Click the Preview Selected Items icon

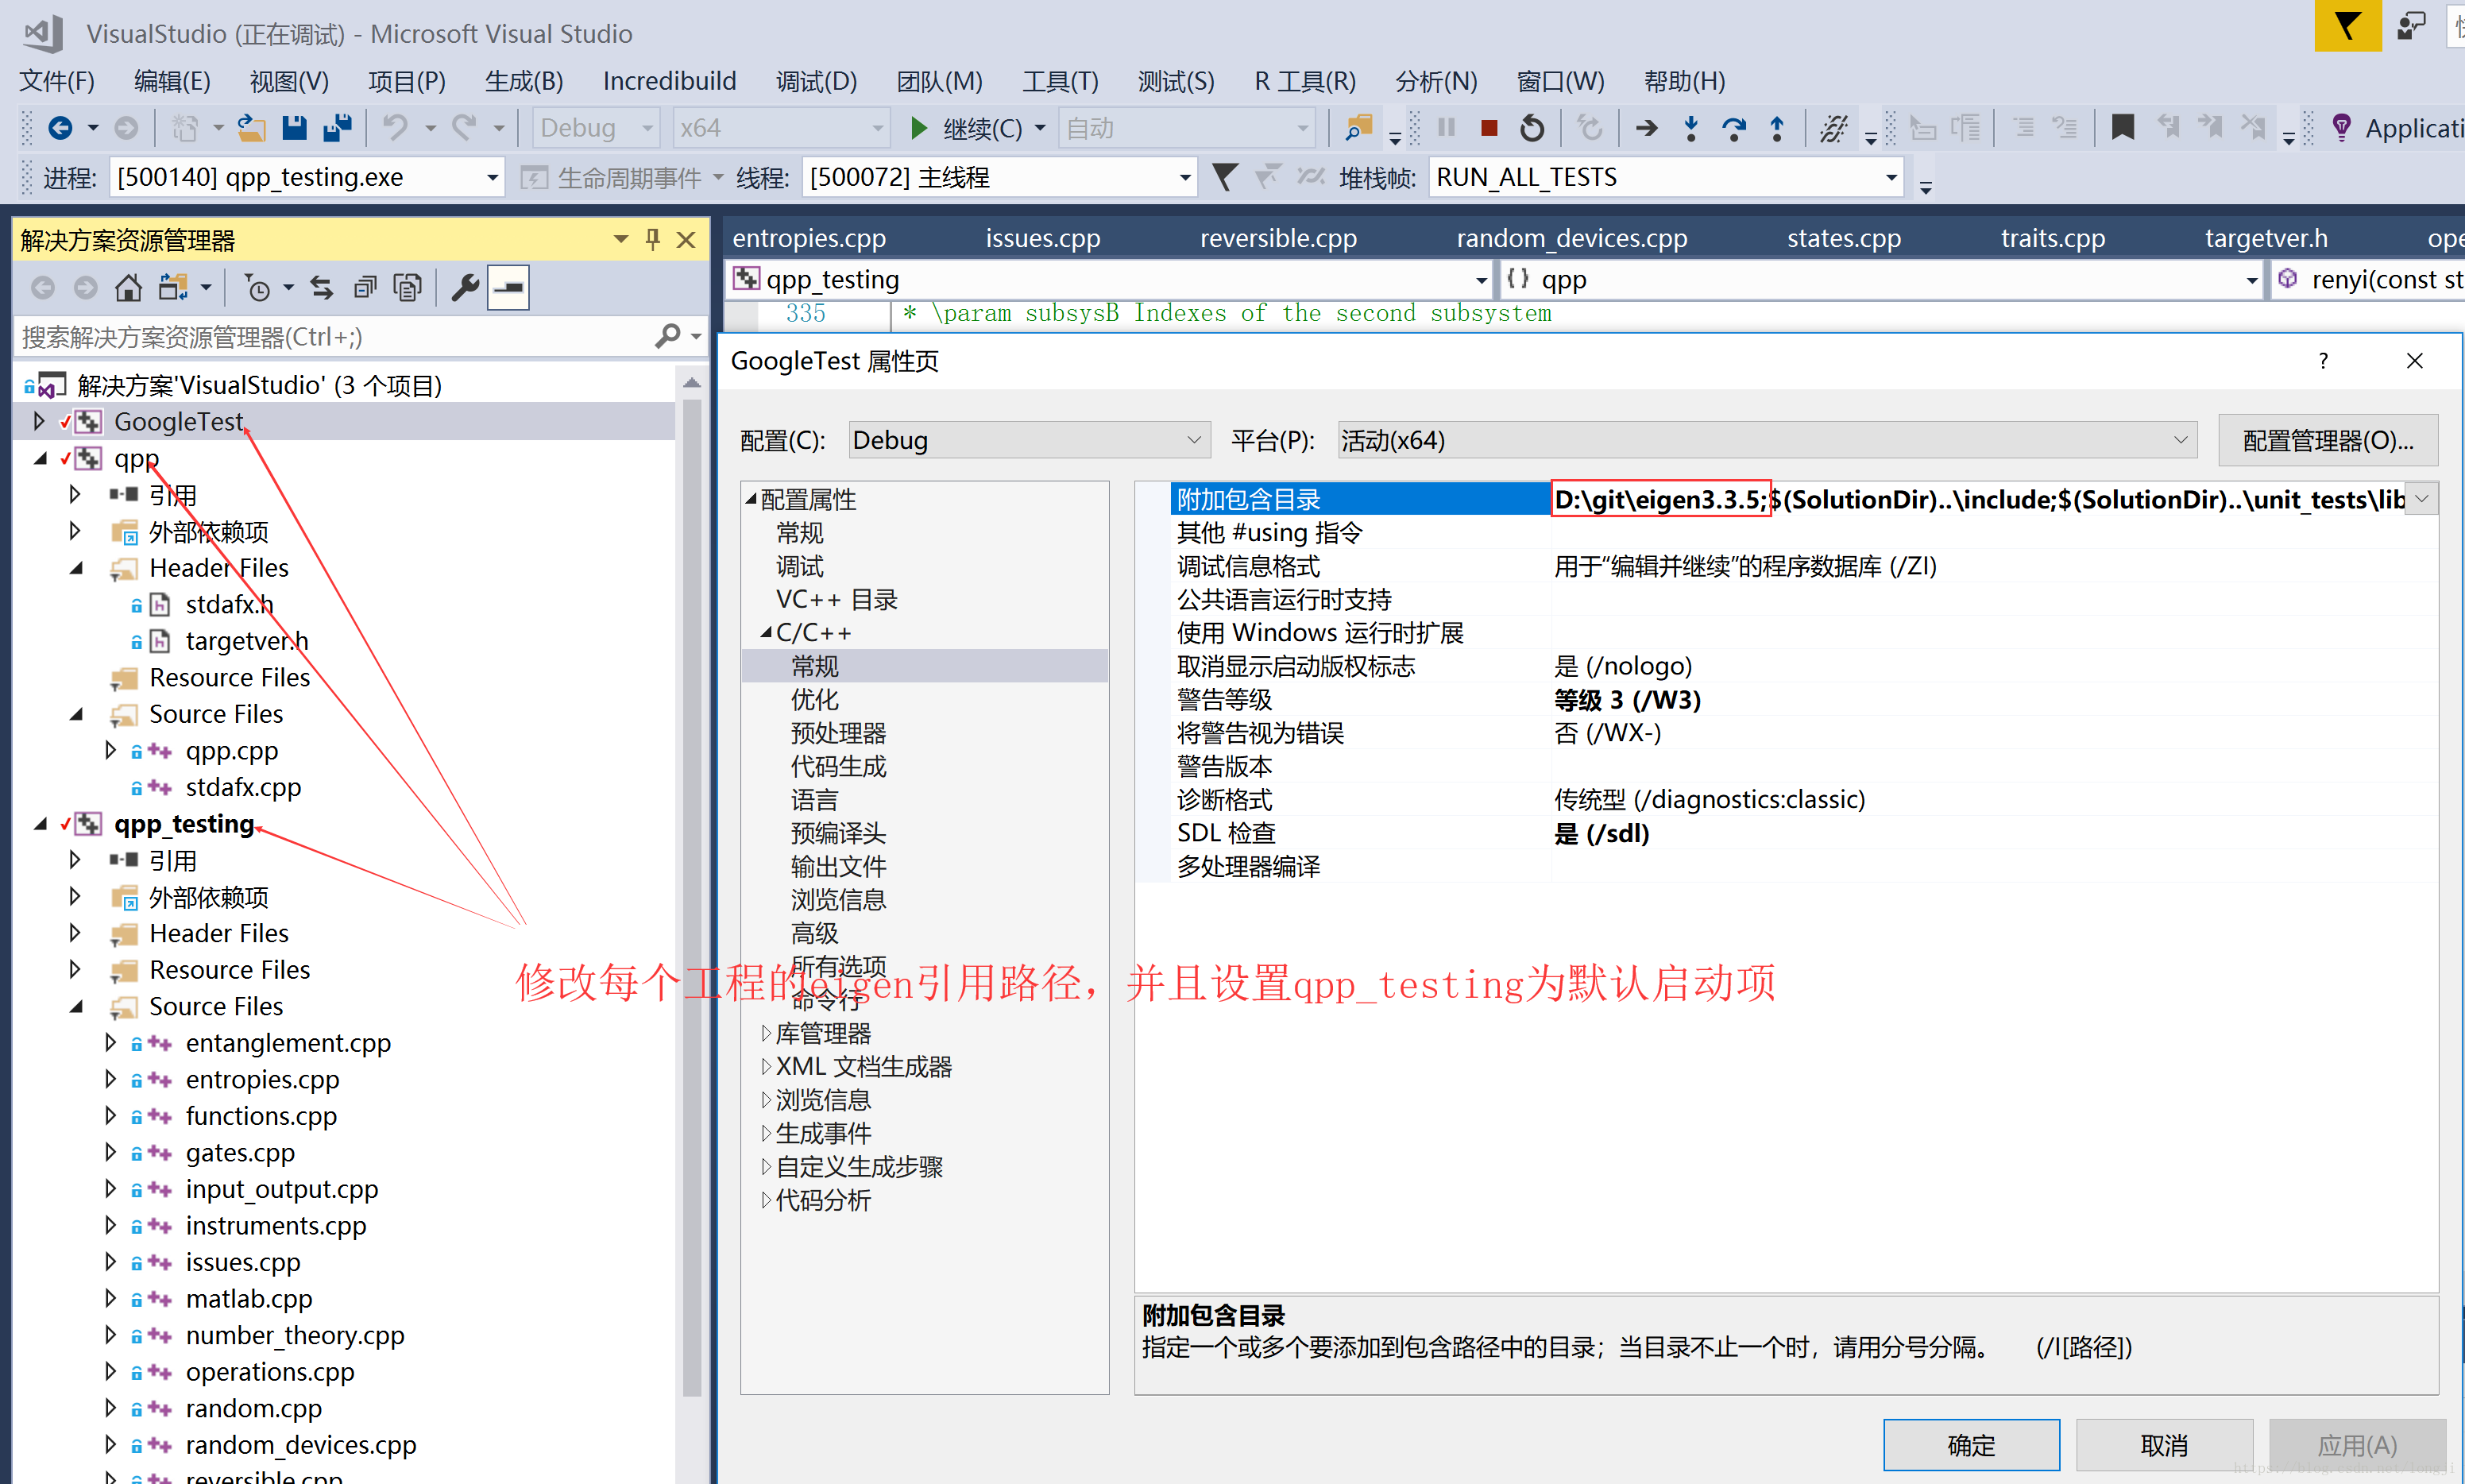pyautogui.click(x=508, y=288)
